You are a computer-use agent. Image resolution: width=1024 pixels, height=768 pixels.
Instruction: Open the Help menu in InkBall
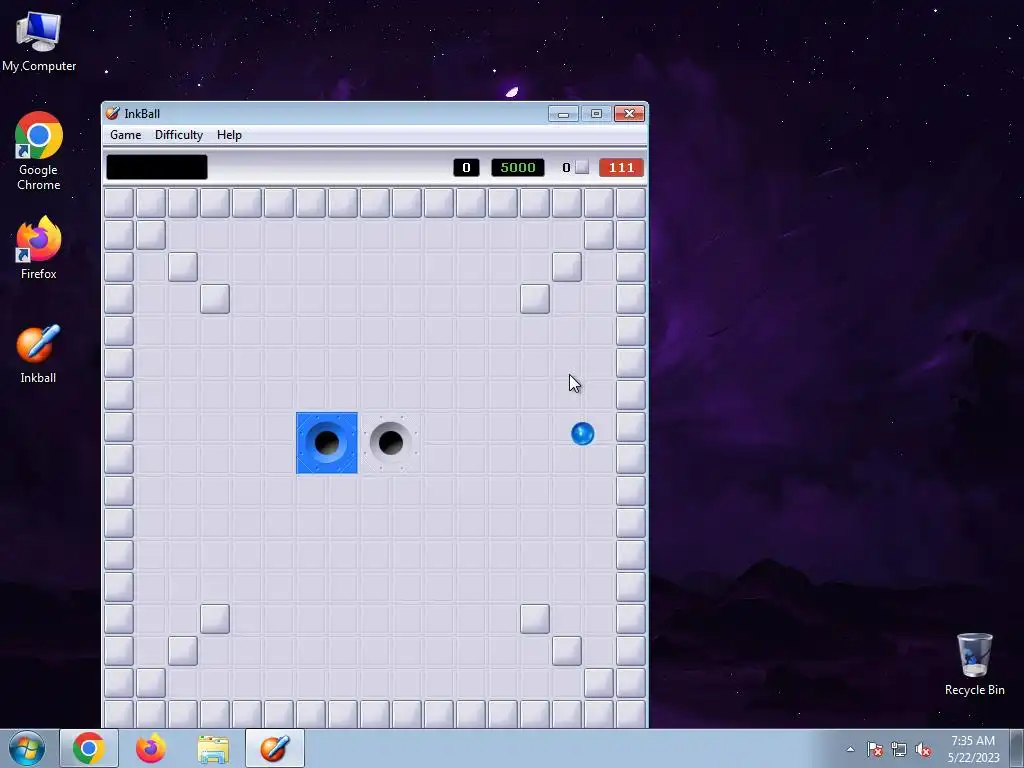click(229, 135)
